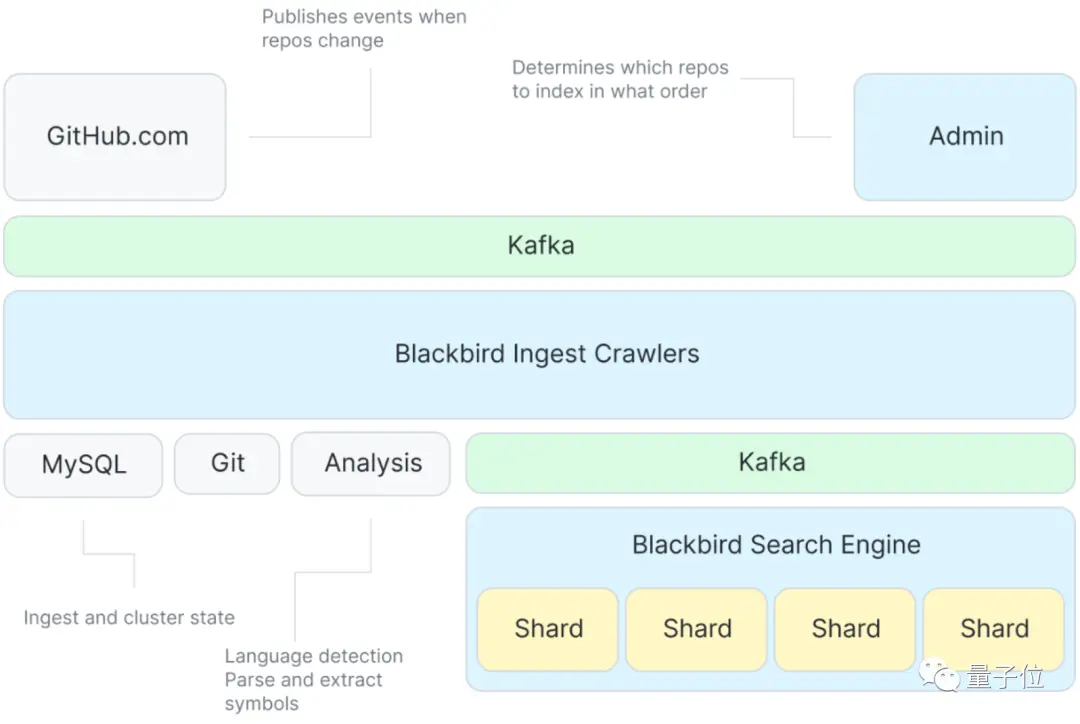
Task: Click the 'Ingest and cluster state' label
Action: coord(129,617)
